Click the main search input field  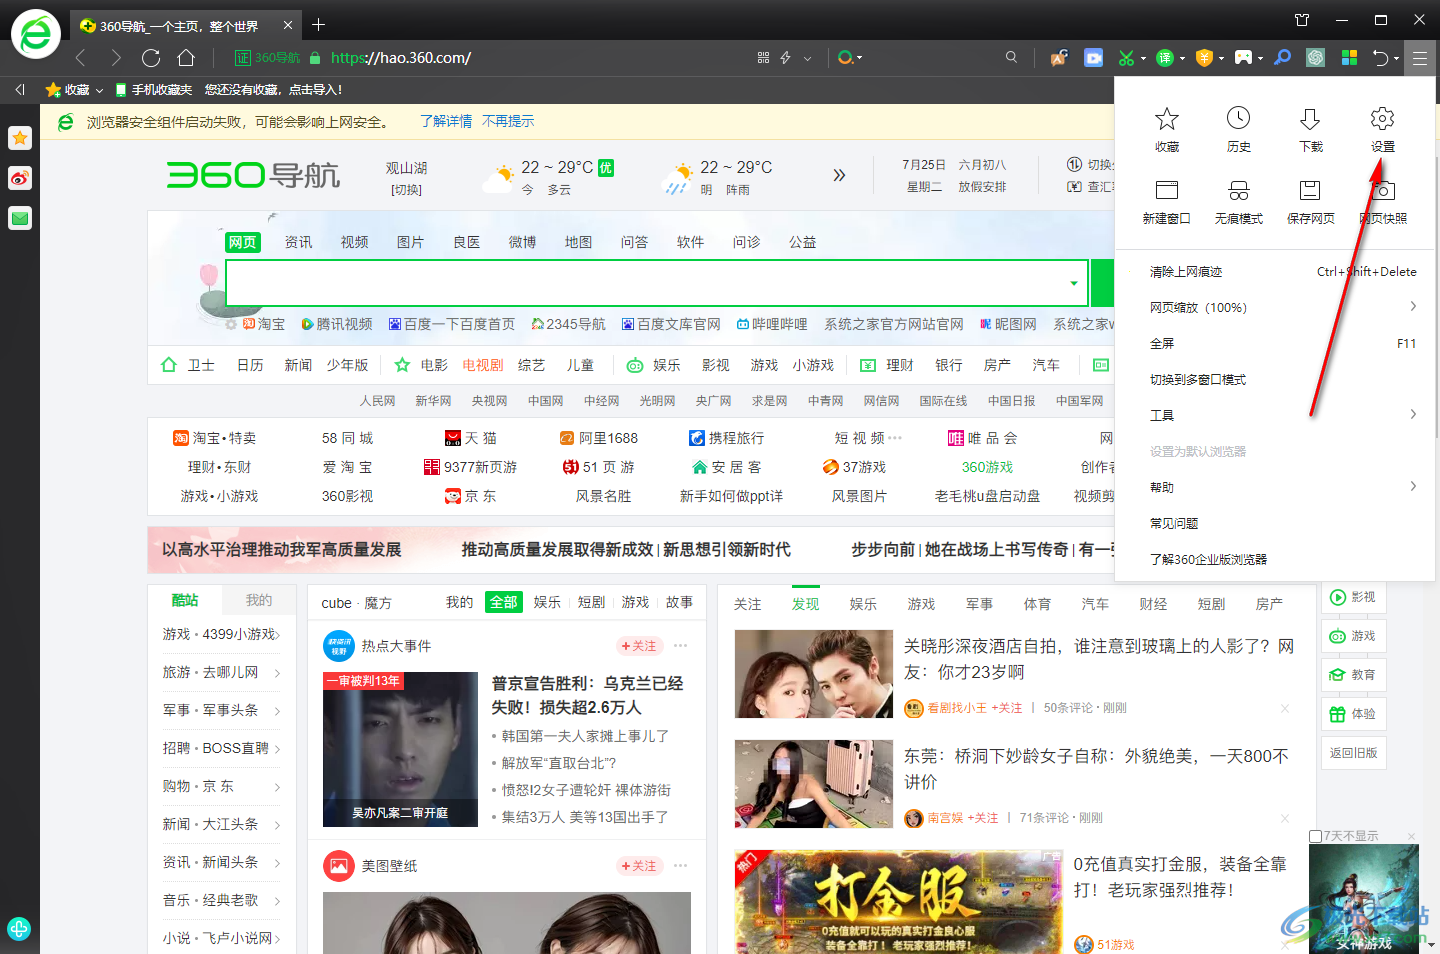656,283
